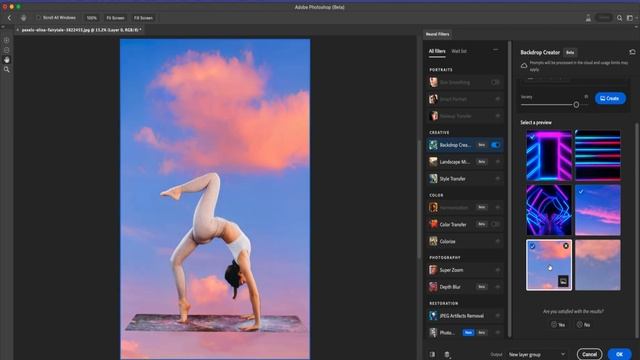Click Cancel in Neural Filters
The height and width of the screenshot is (360, 640).
click(589, 354)
